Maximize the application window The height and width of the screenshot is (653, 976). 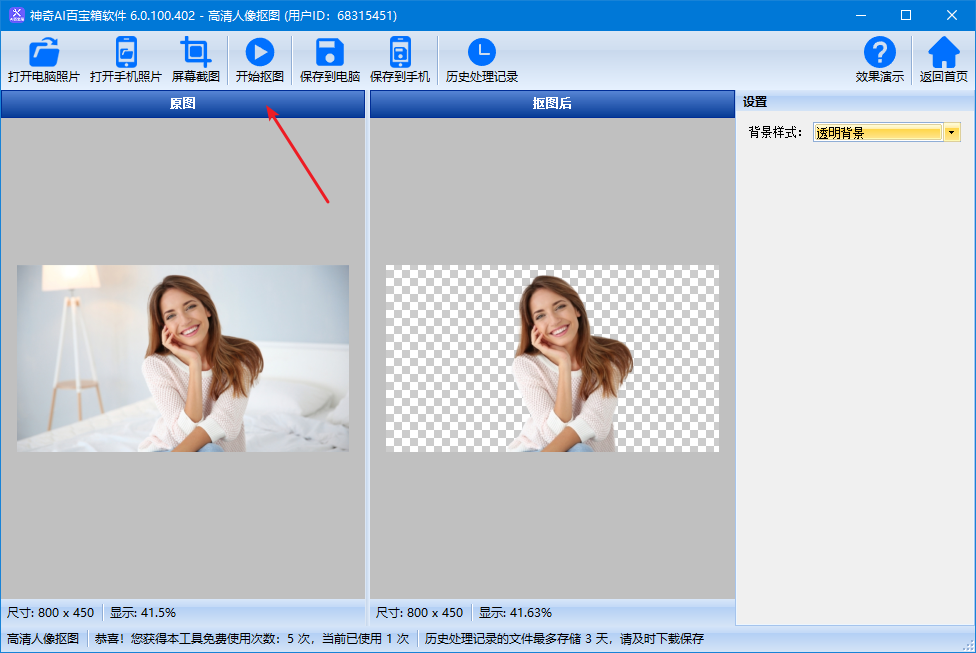(906, 15)
